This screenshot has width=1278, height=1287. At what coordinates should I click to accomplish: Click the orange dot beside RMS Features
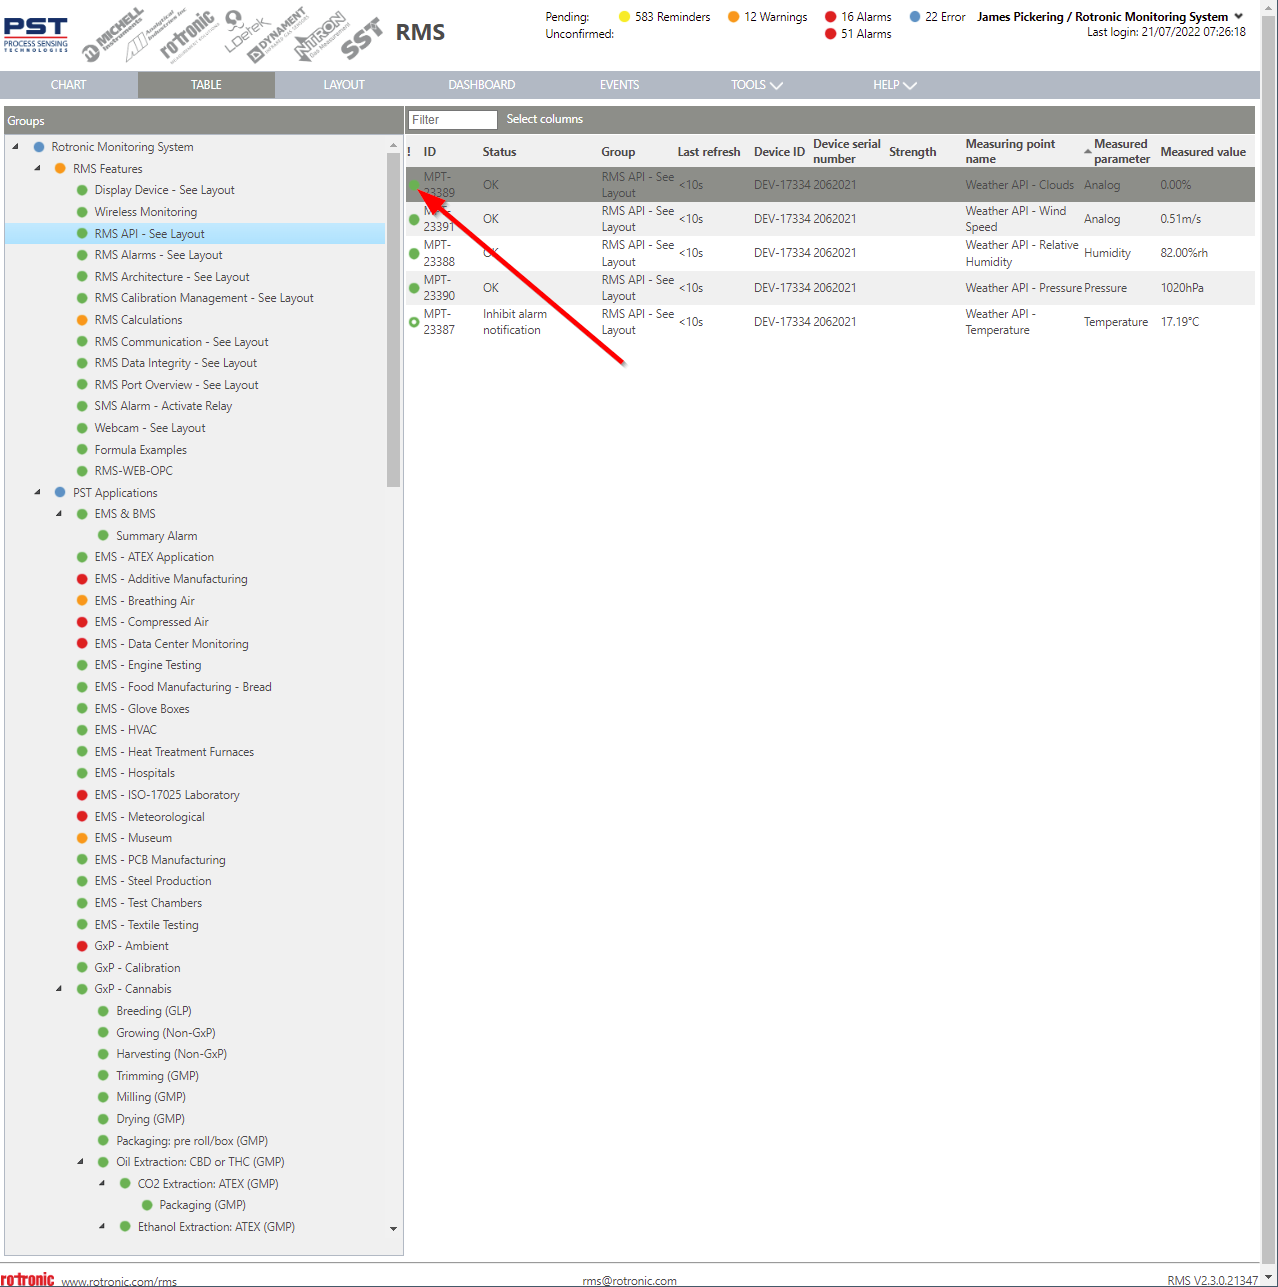pyautogui.click(x=60, y=169)
